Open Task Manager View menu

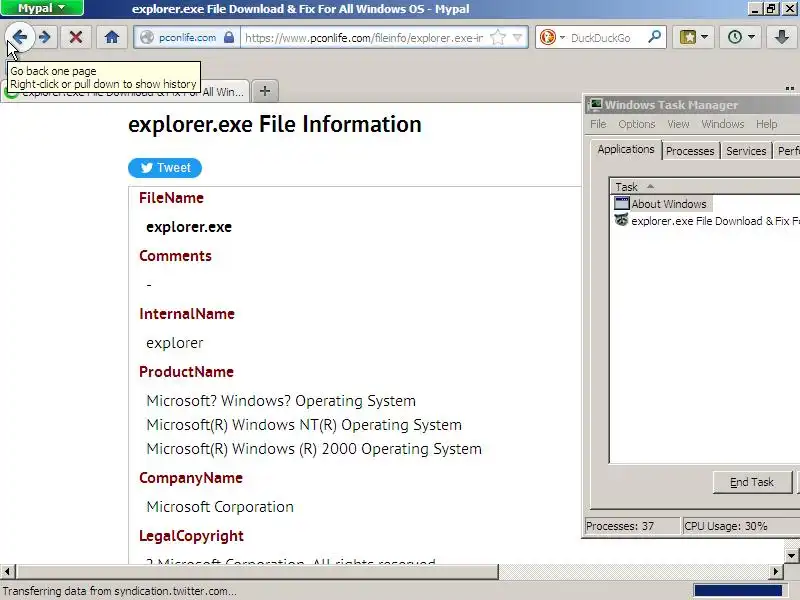click(x=678, y=124)
